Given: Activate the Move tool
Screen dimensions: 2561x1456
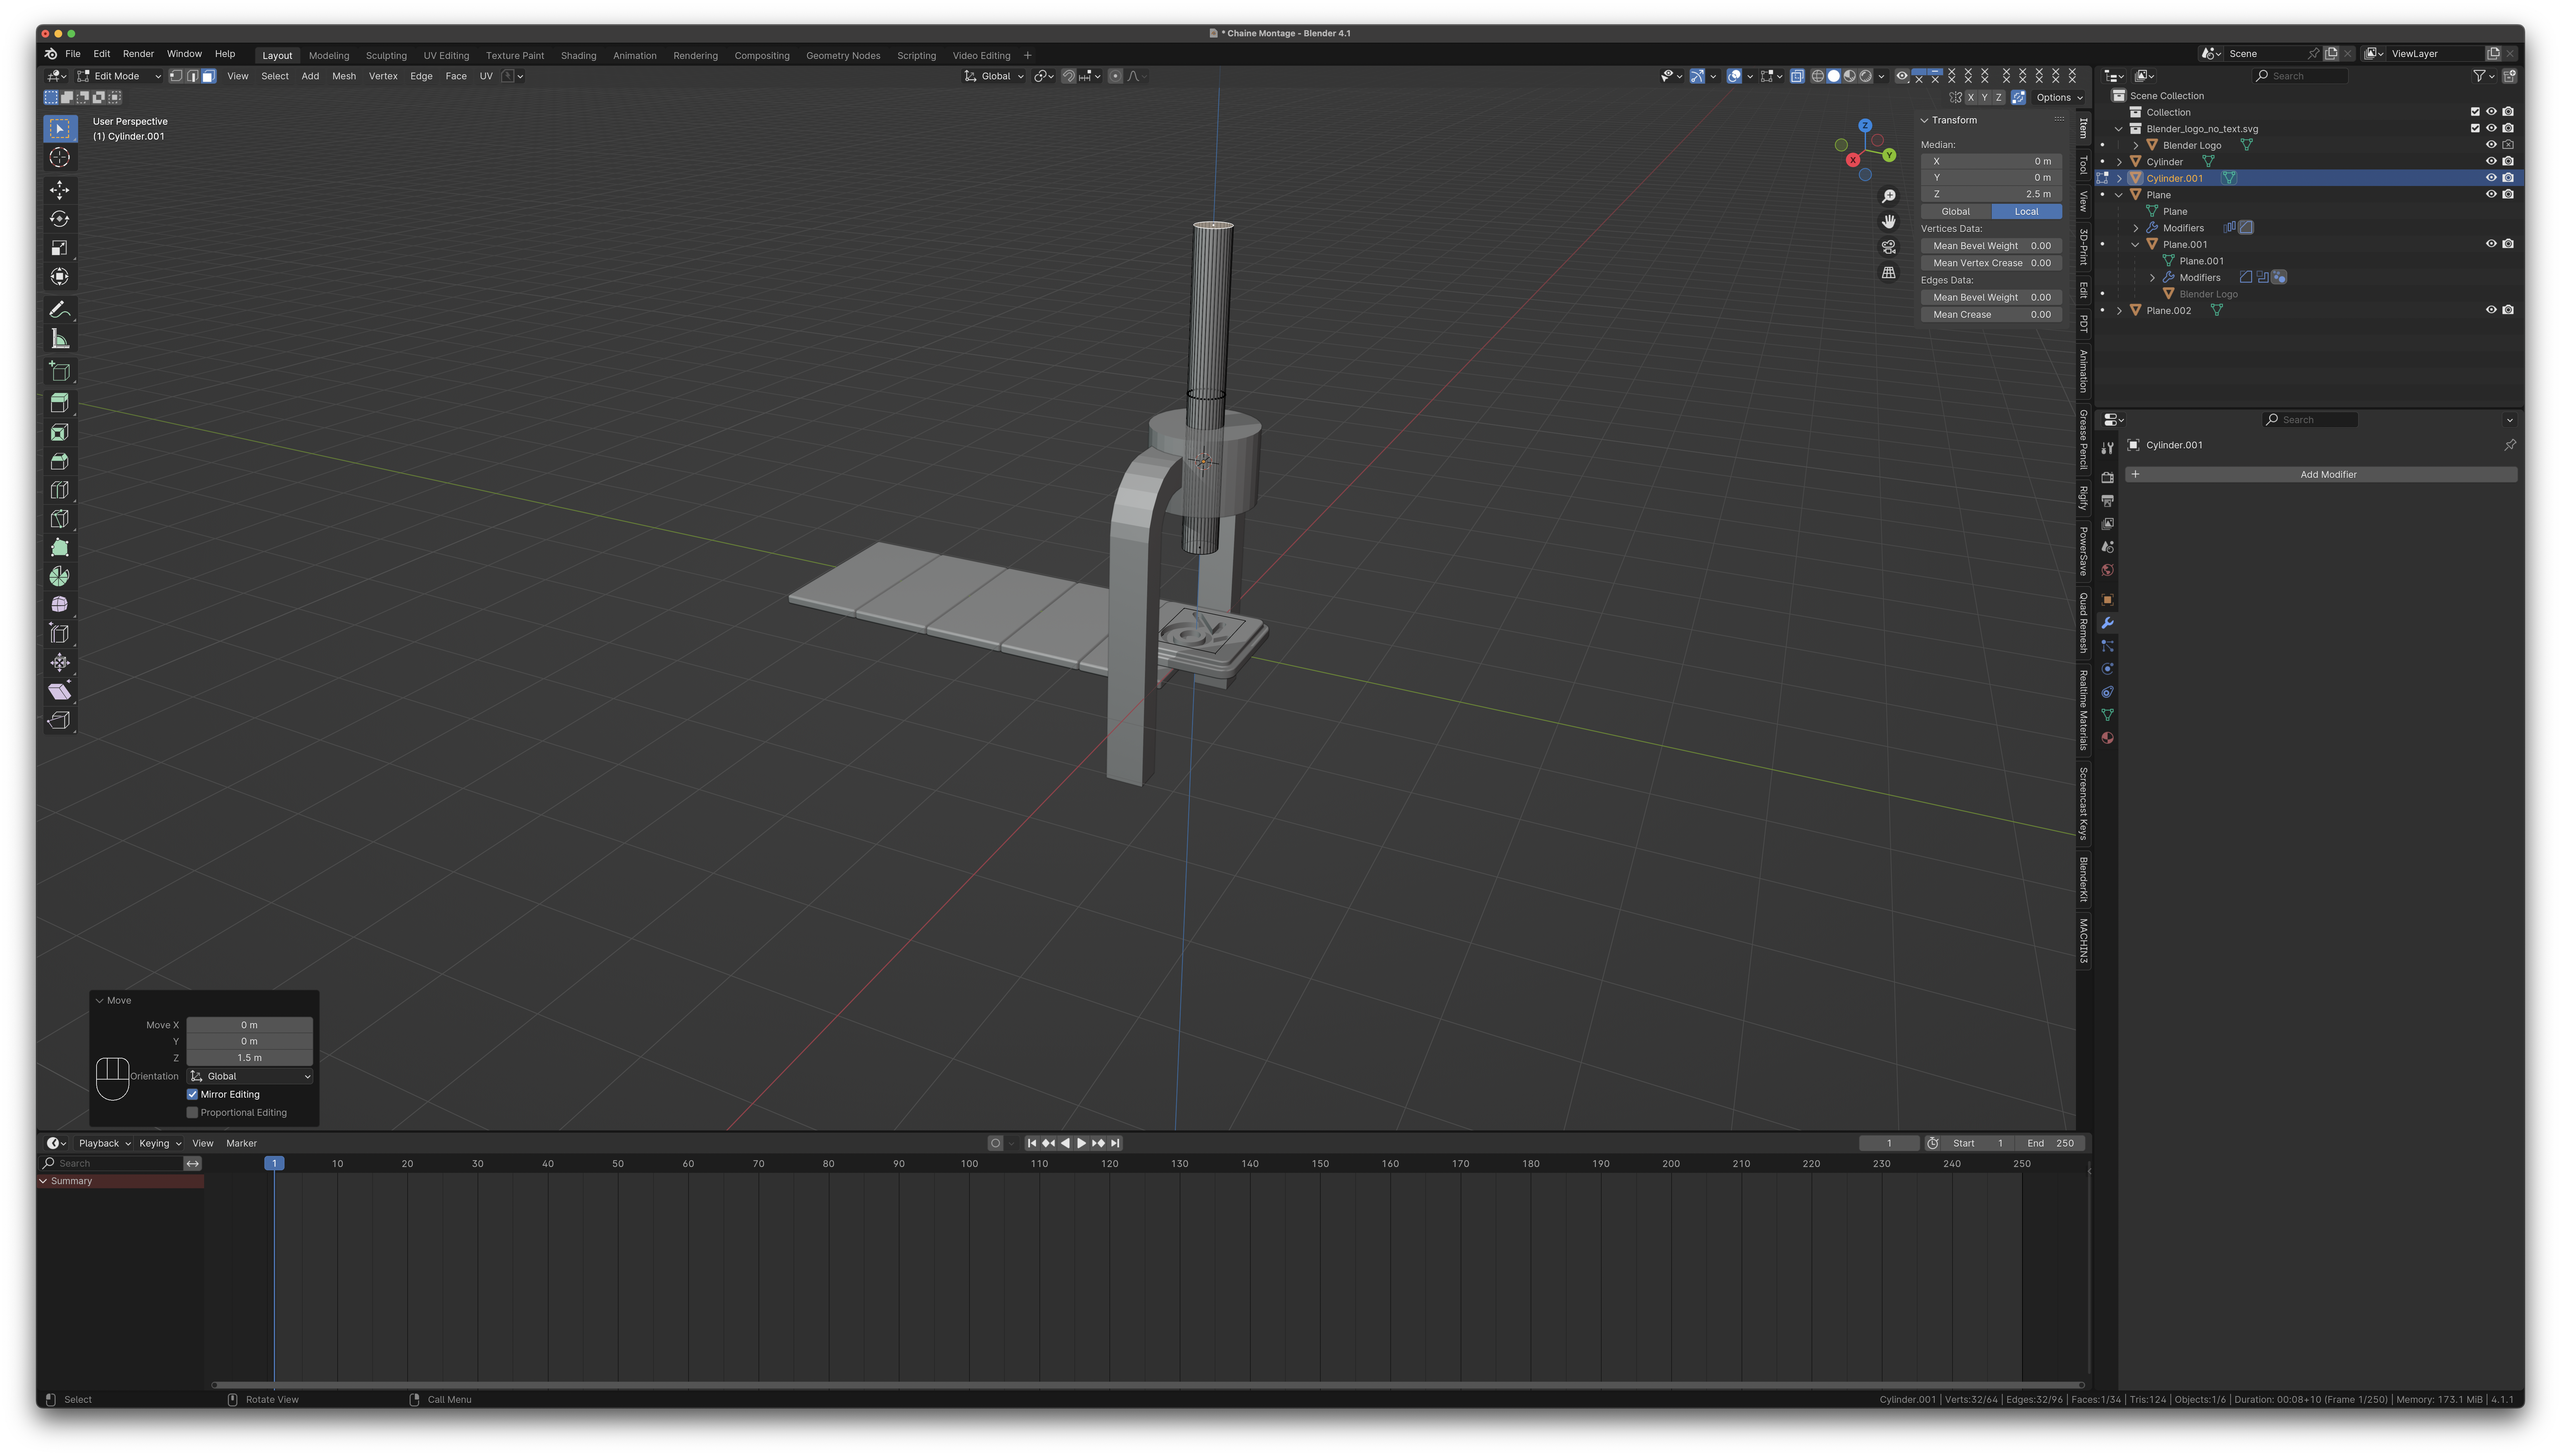Looking at the screenshot, I should tap(60, 190).
